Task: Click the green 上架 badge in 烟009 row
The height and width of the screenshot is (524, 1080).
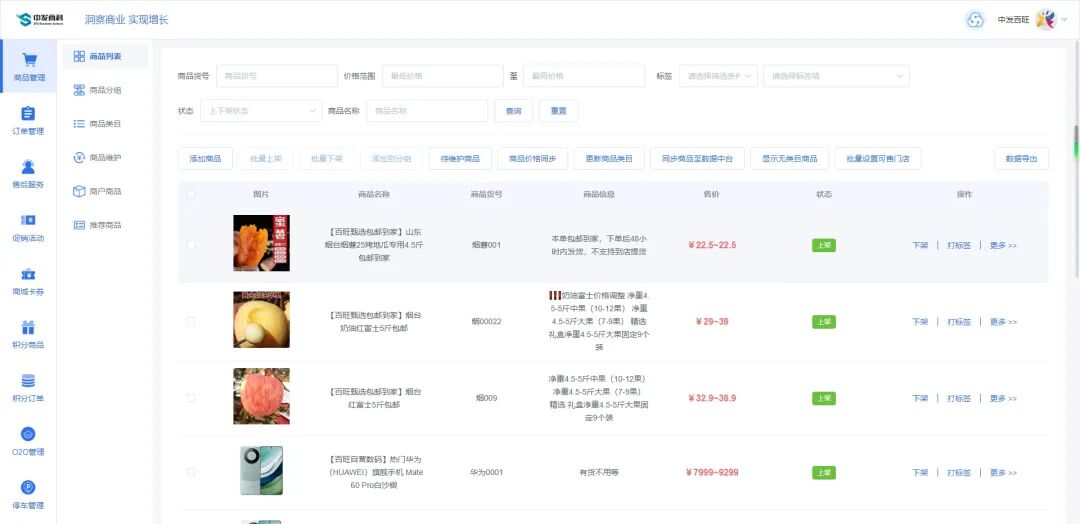Action: click(824, 398)
